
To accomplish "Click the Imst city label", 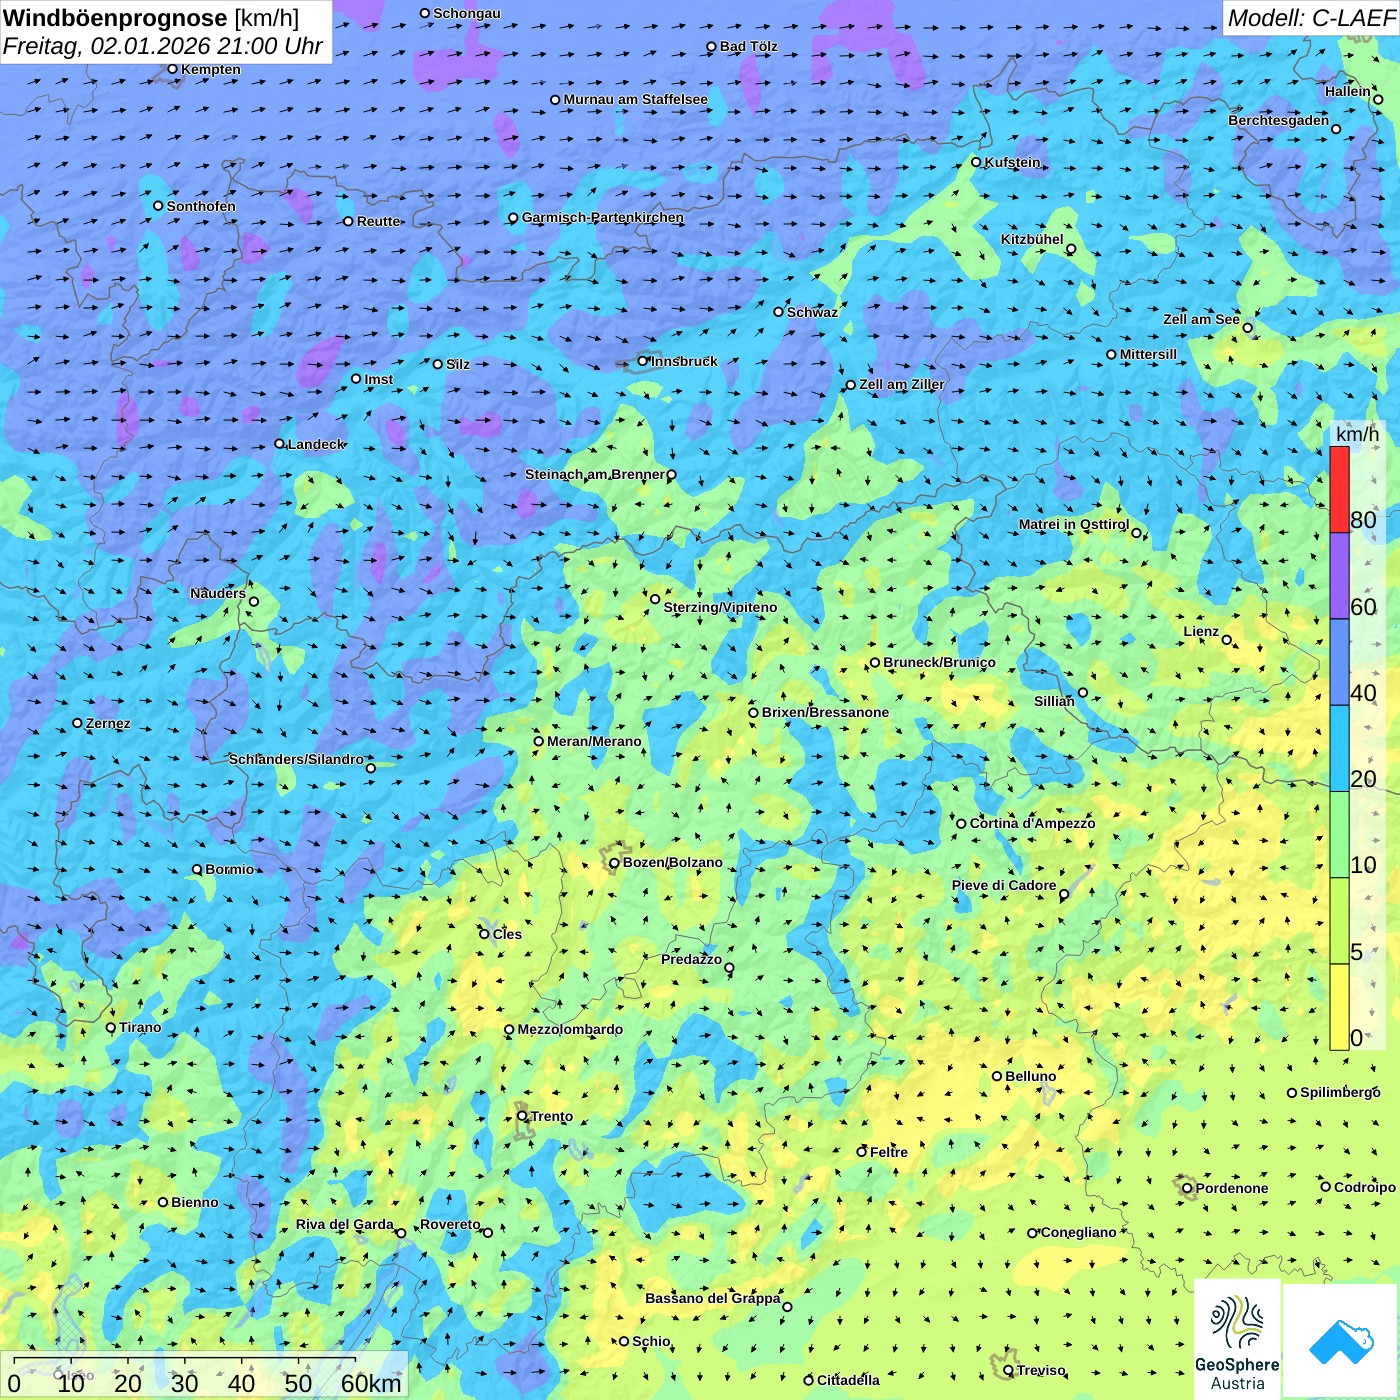I will [x=378, y=379].
